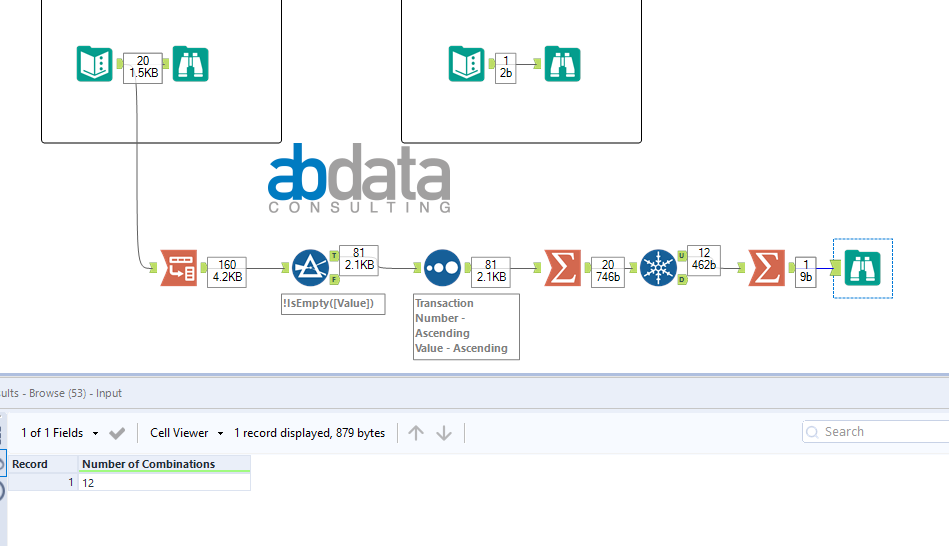Select the Text Input tool outputting 1 record
Screen dimensions: 949x546
point(466,64)
